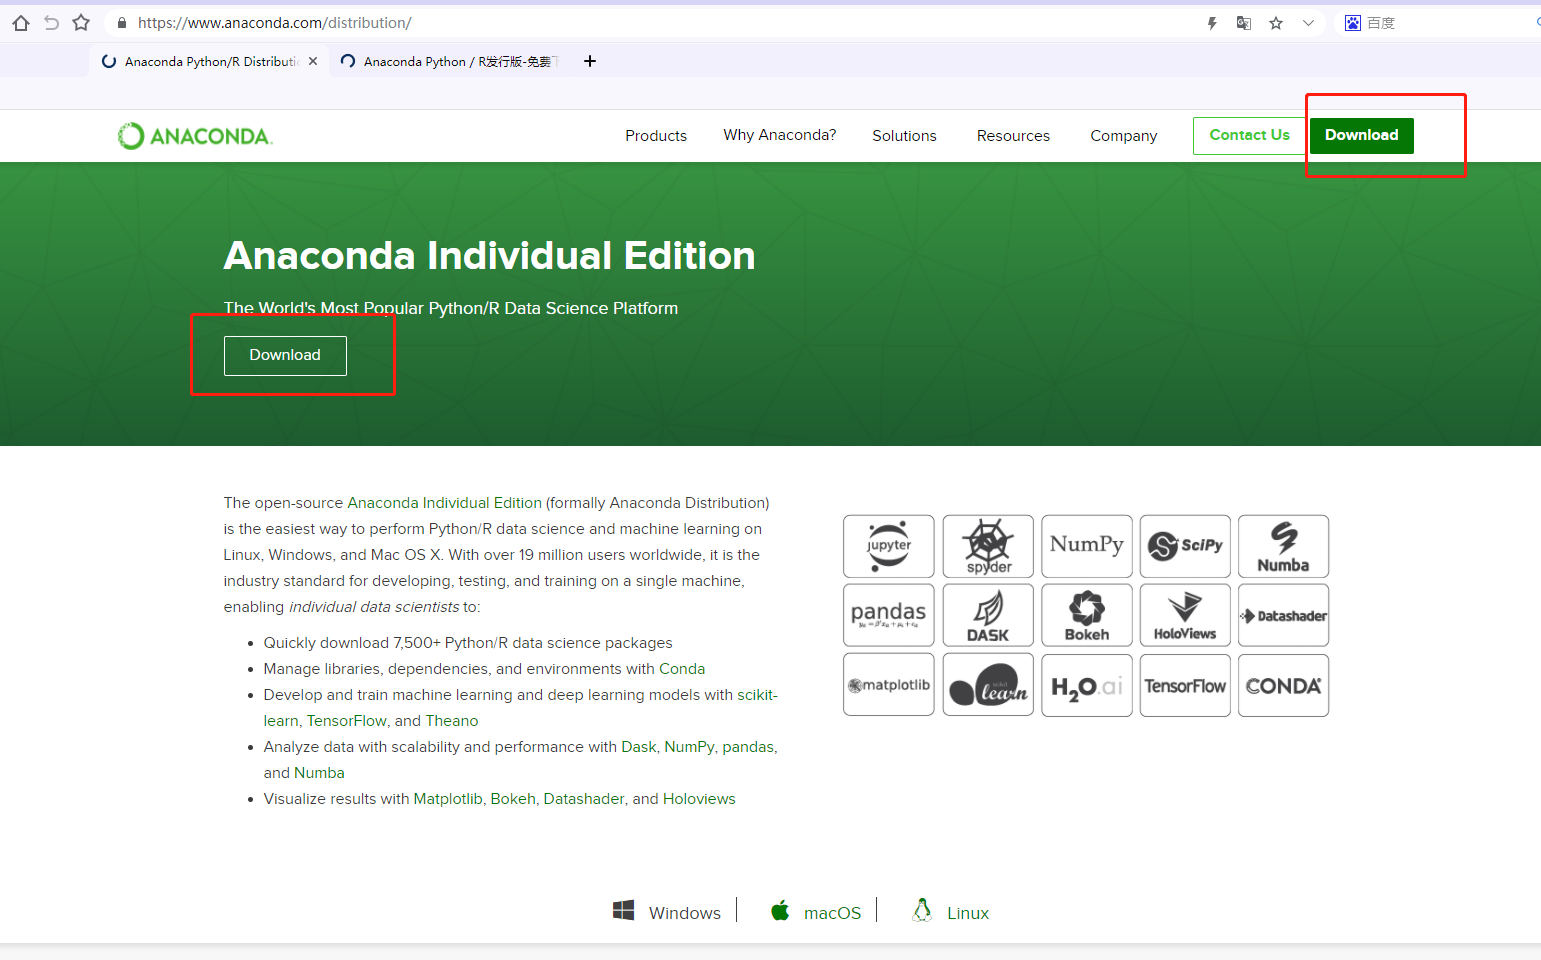Click the SciPy logo tile
The height and width of the screenshot is (960, 1541).
click(x=1185, y=546)
